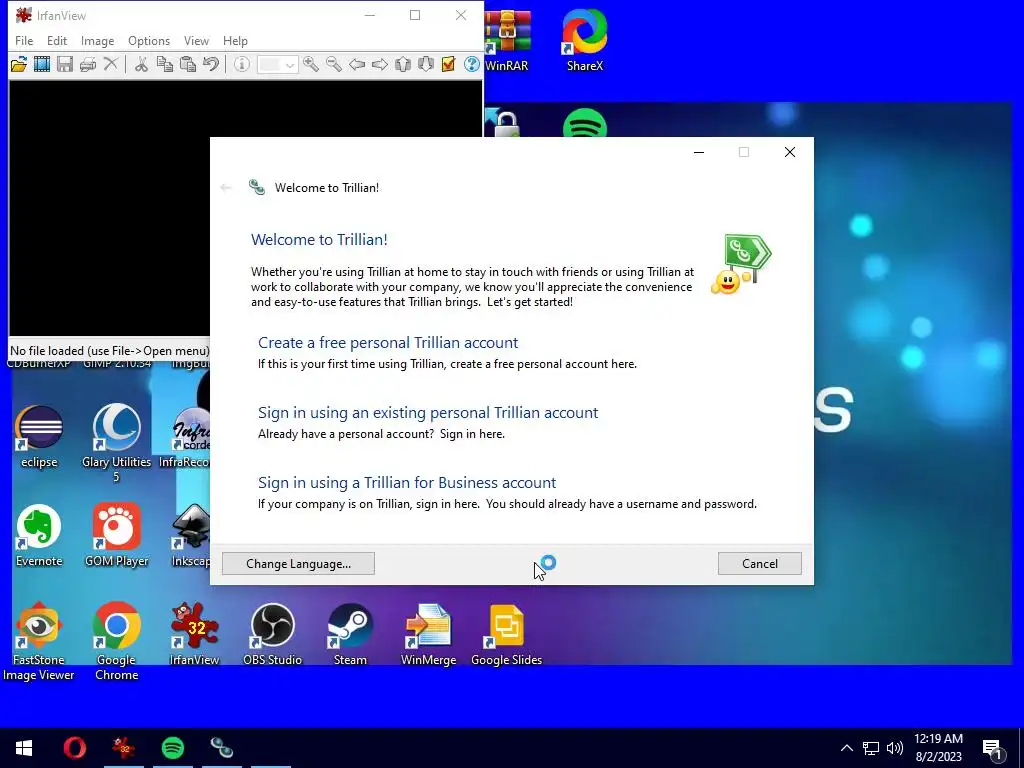Click the Glary Utilities 5 desktop shortcut
The height and width of the screenshot is (768, 1024).
(116, 443)
